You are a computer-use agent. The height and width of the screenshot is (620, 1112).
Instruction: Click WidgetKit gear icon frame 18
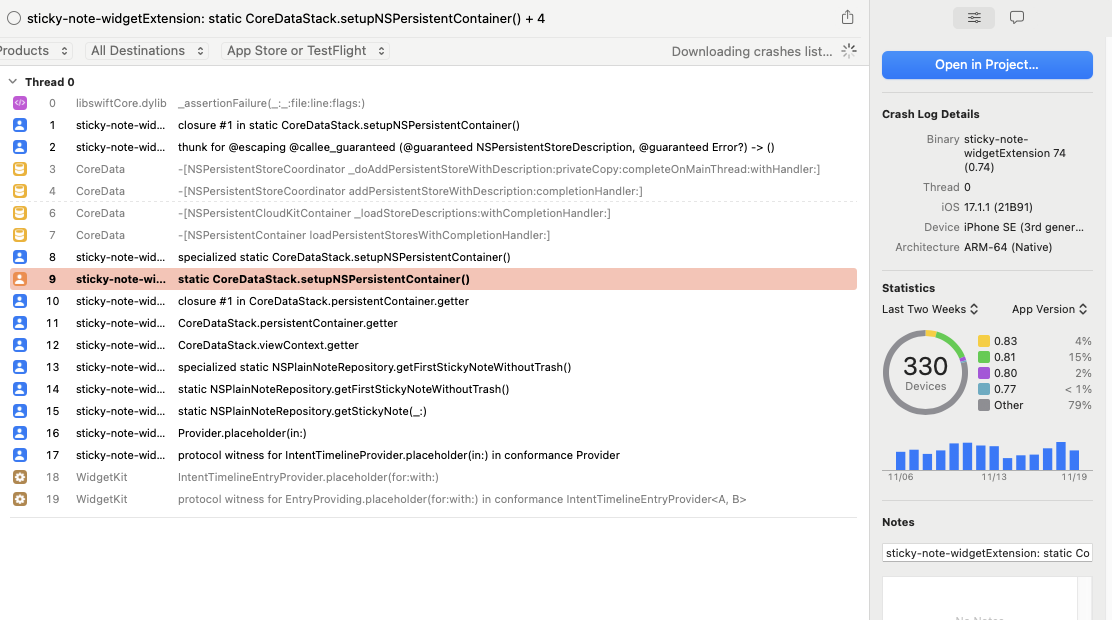pyautogui.click(x=20, y=477)
